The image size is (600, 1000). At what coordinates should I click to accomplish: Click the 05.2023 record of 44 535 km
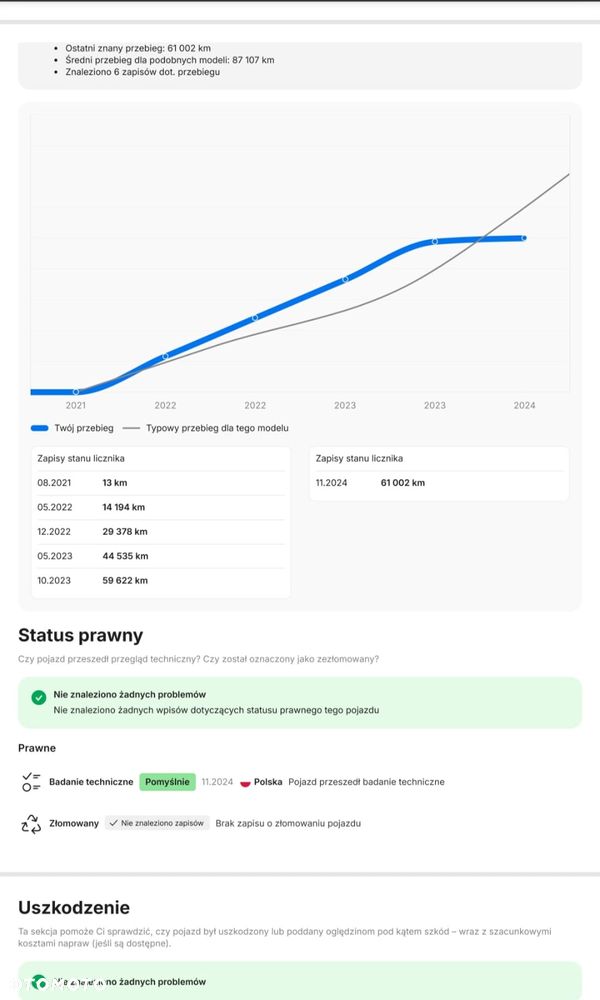(x=160, y=556)
